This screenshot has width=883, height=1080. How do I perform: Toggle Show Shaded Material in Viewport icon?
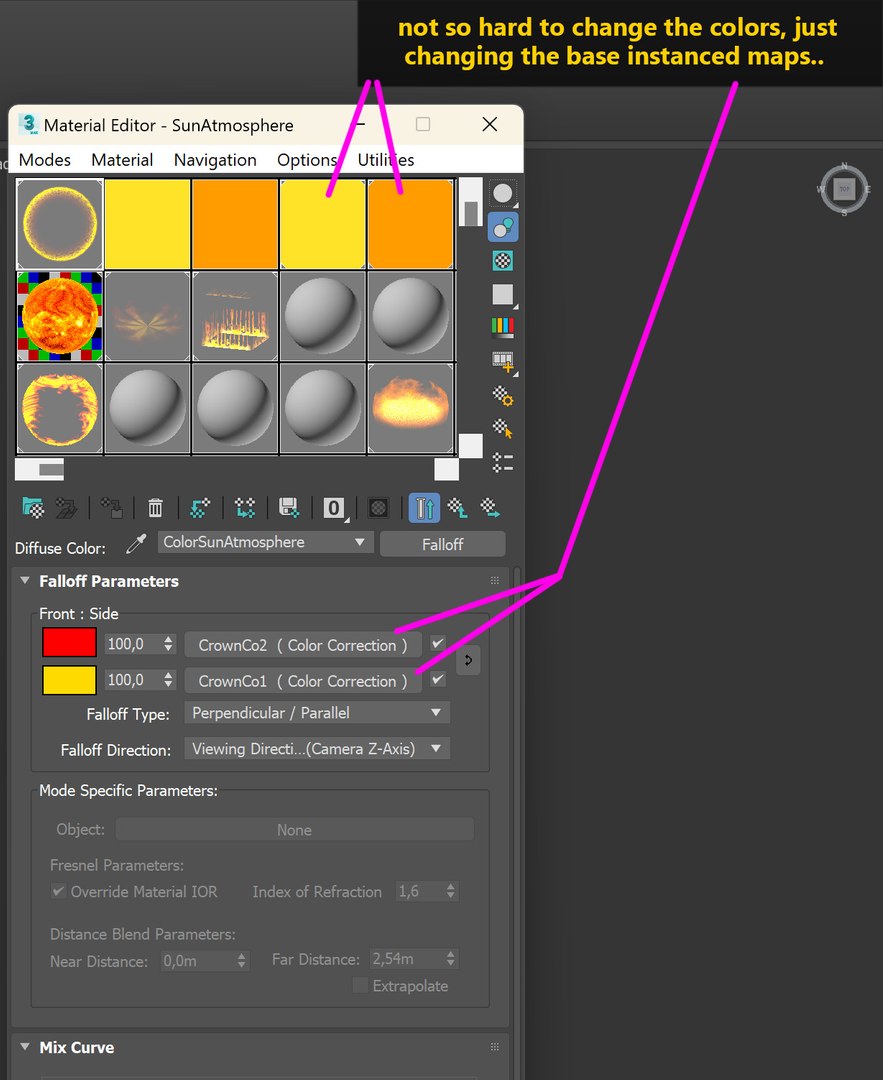377,508
